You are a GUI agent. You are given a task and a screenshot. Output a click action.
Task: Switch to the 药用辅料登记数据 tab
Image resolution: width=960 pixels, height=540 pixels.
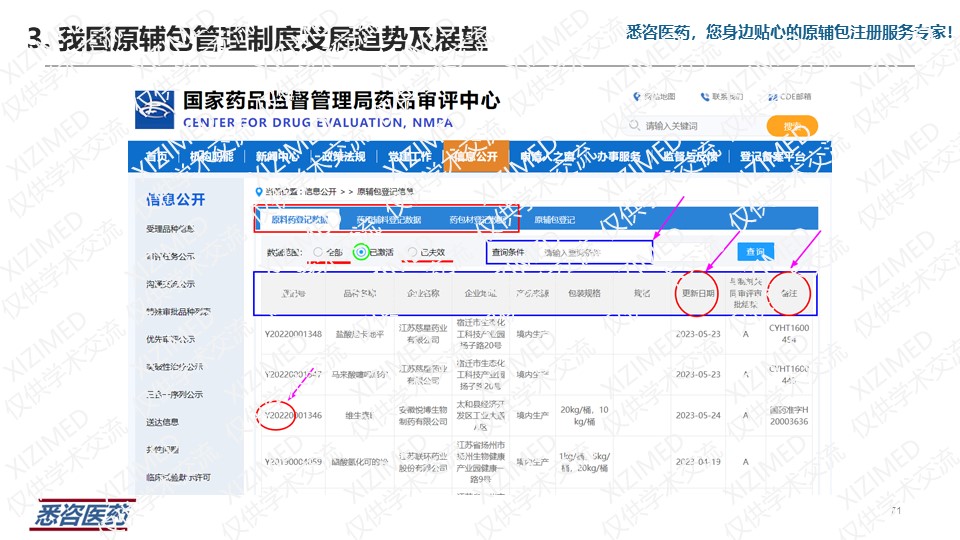point(389,220)
